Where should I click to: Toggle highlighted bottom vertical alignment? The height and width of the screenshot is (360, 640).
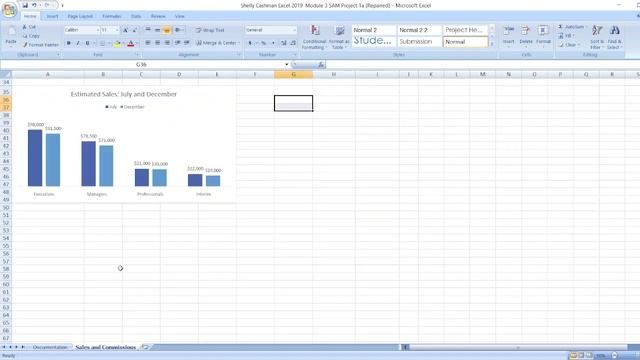pyautogui.click(x=167, y=30)
